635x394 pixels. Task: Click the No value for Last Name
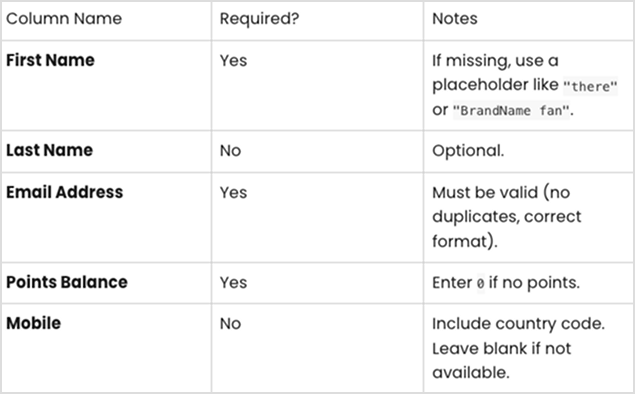tap(230, 151)
